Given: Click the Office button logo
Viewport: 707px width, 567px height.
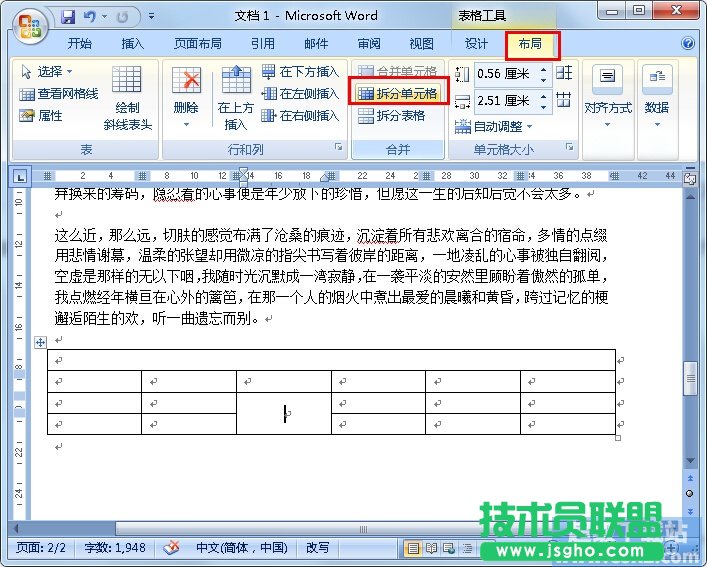Looking at the screenshot, I should click(28, 22).
